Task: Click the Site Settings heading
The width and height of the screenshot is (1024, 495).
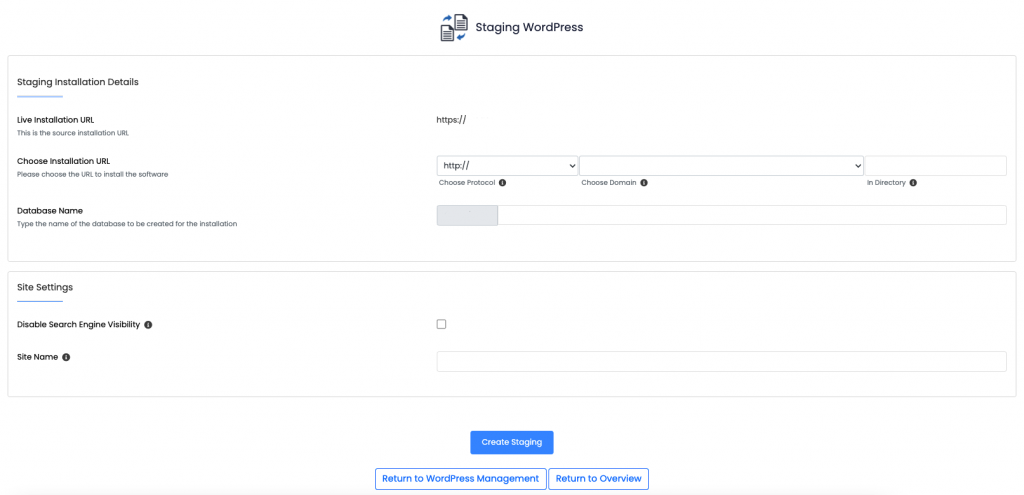Action: [x=45, y=287]
